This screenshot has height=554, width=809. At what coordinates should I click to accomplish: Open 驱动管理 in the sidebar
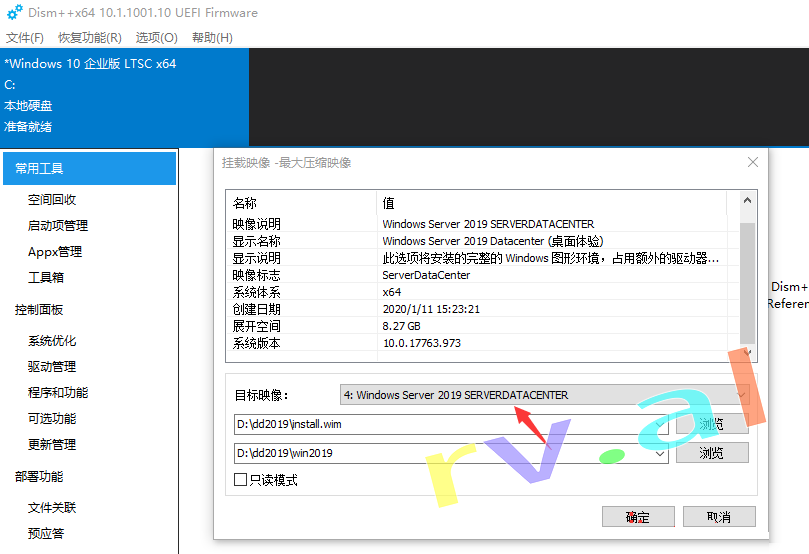pos(52,367)
